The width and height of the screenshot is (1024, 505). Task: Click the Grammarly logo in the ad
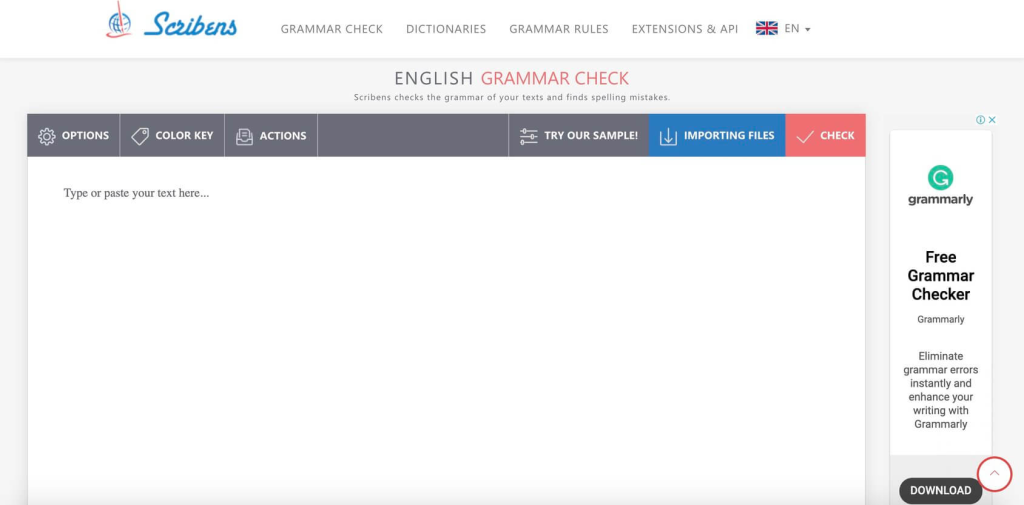pos(940,186)
